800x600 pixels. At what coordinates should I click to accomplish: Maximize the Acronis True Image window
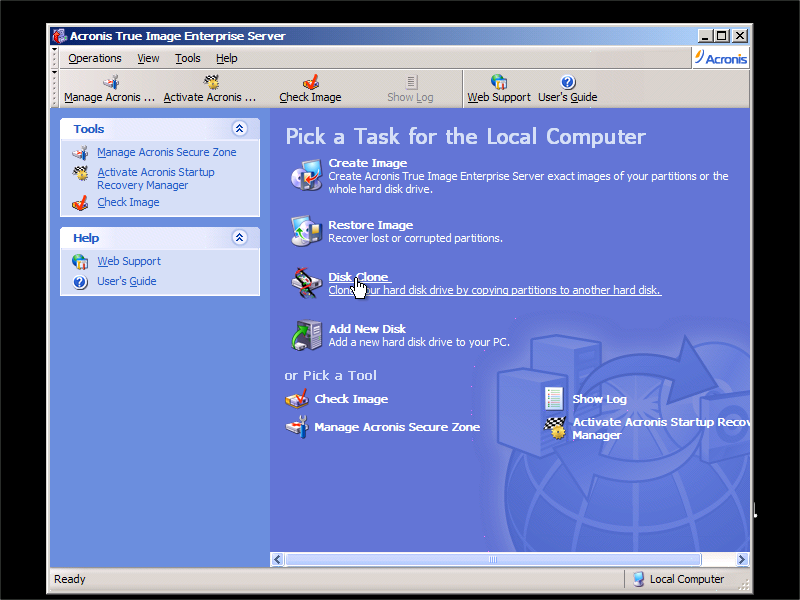pos(722,36)
